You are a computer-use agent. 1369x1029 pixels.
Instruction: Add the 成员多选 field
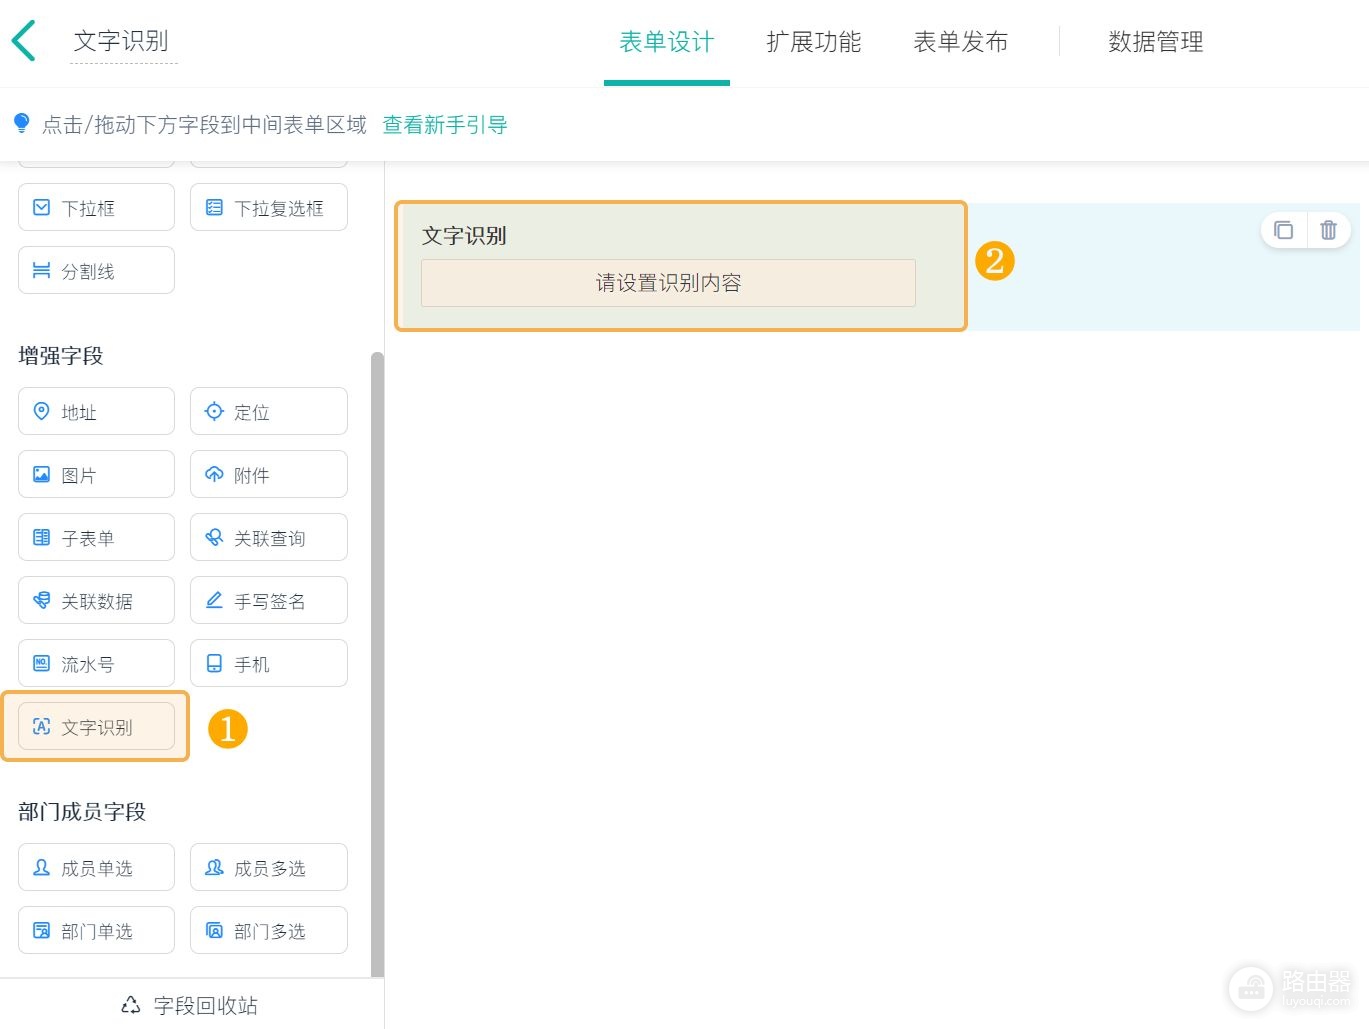click(269, 867)
